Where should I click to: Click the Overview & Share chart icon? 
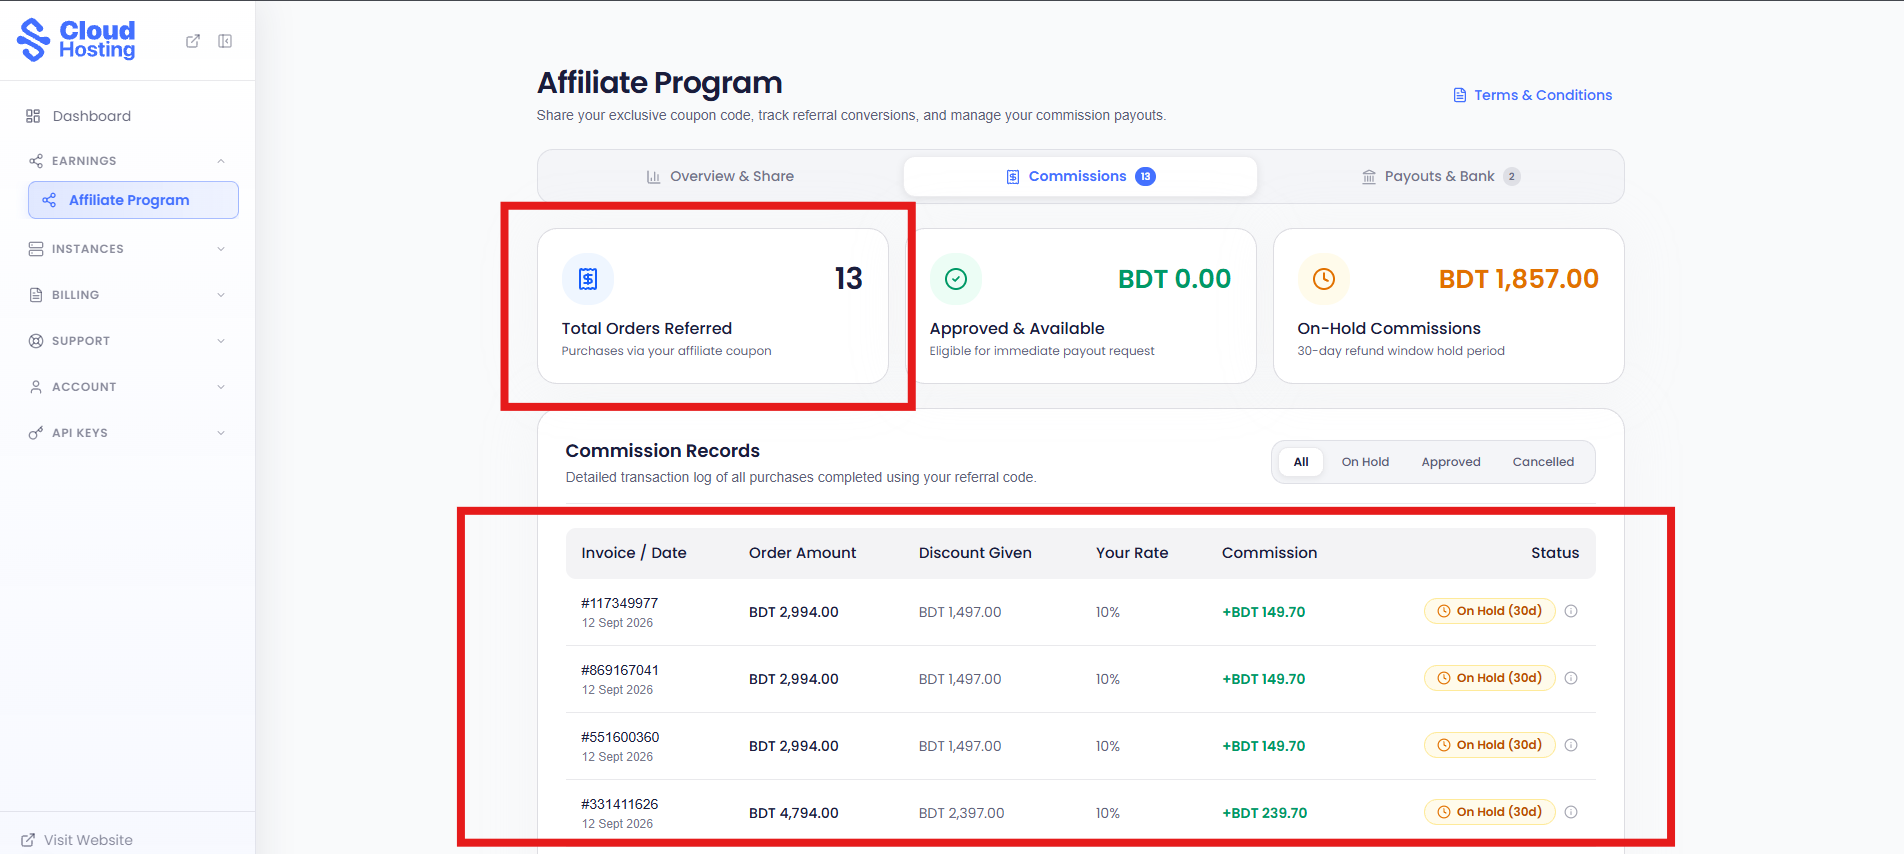653,177
